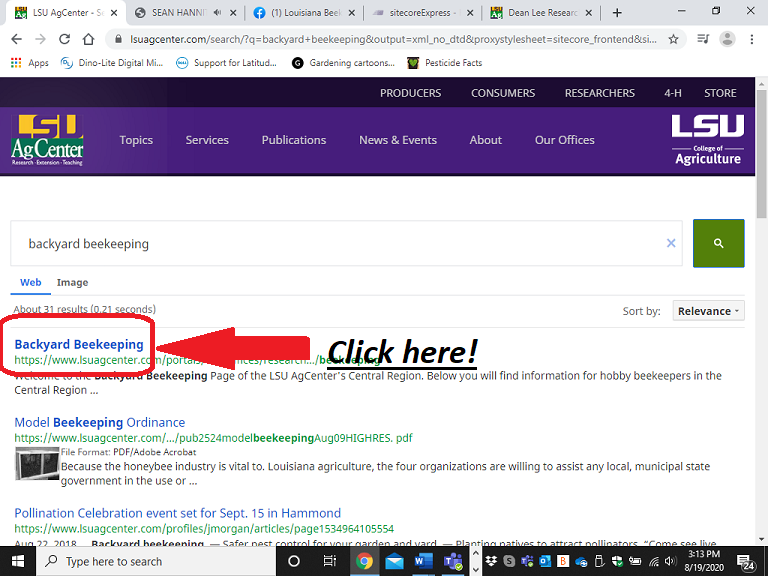Open the volume speaker tray icon
The height and width of the screenshot is (576, 768).
671,561
